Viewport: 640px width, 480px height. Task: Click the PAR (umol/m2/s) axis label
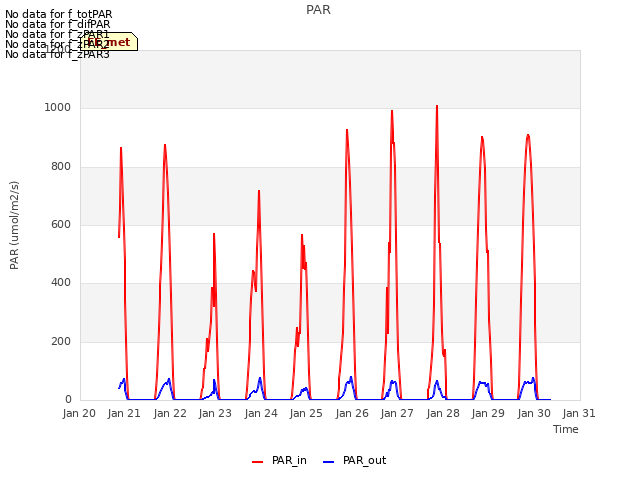14,225
